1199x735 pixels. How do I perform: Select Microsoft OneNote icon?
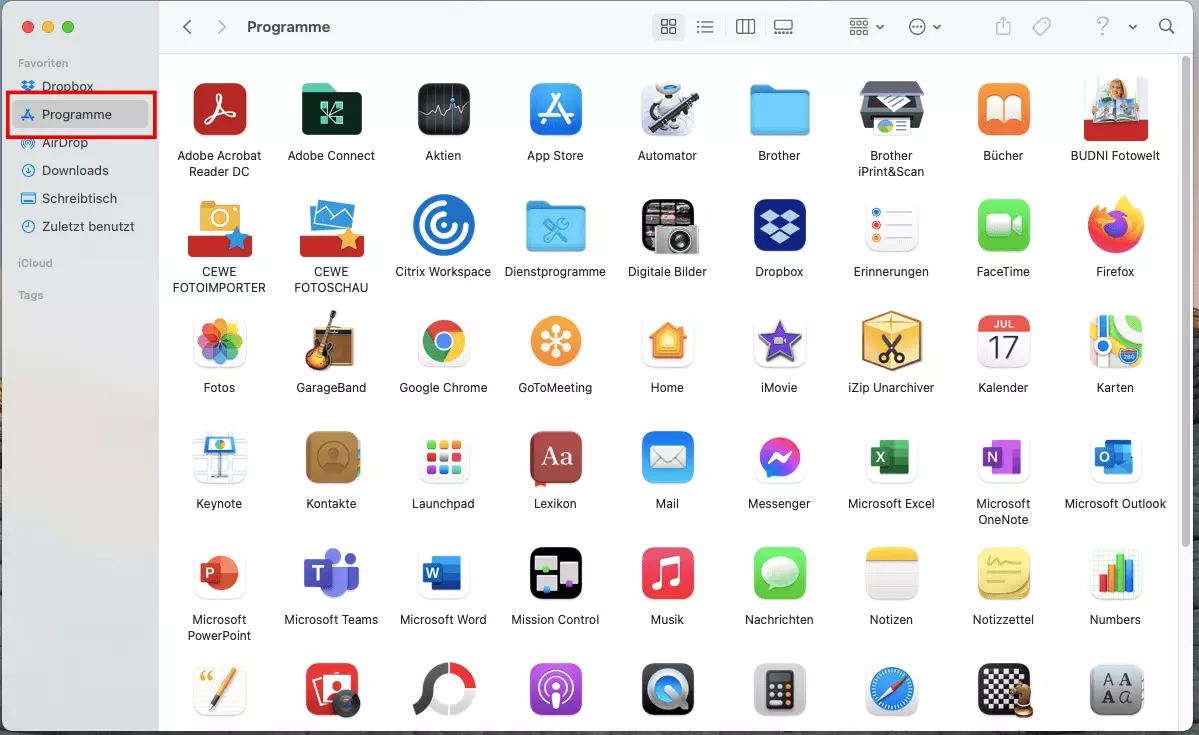(1003, 457)
